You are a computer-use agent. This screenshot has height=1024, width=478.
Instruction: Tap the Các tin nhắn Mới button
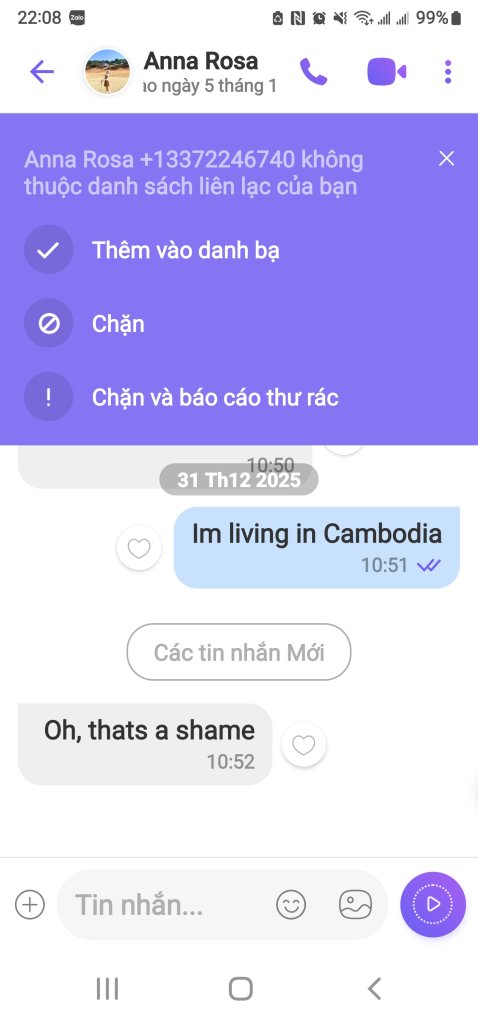[x=239, y=652]
